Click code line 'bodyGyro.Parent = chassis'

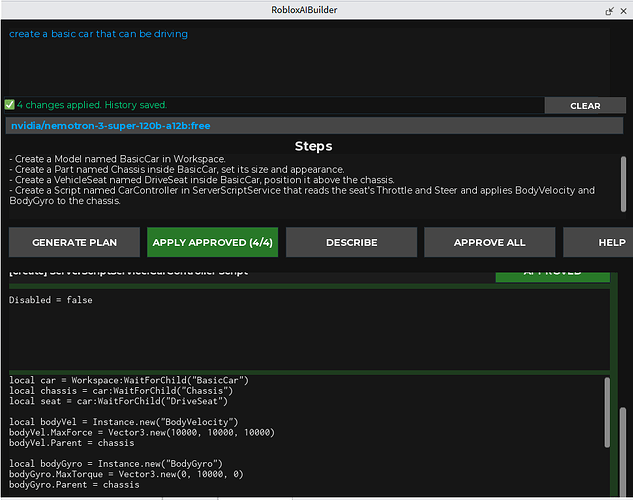coord(74,485)
